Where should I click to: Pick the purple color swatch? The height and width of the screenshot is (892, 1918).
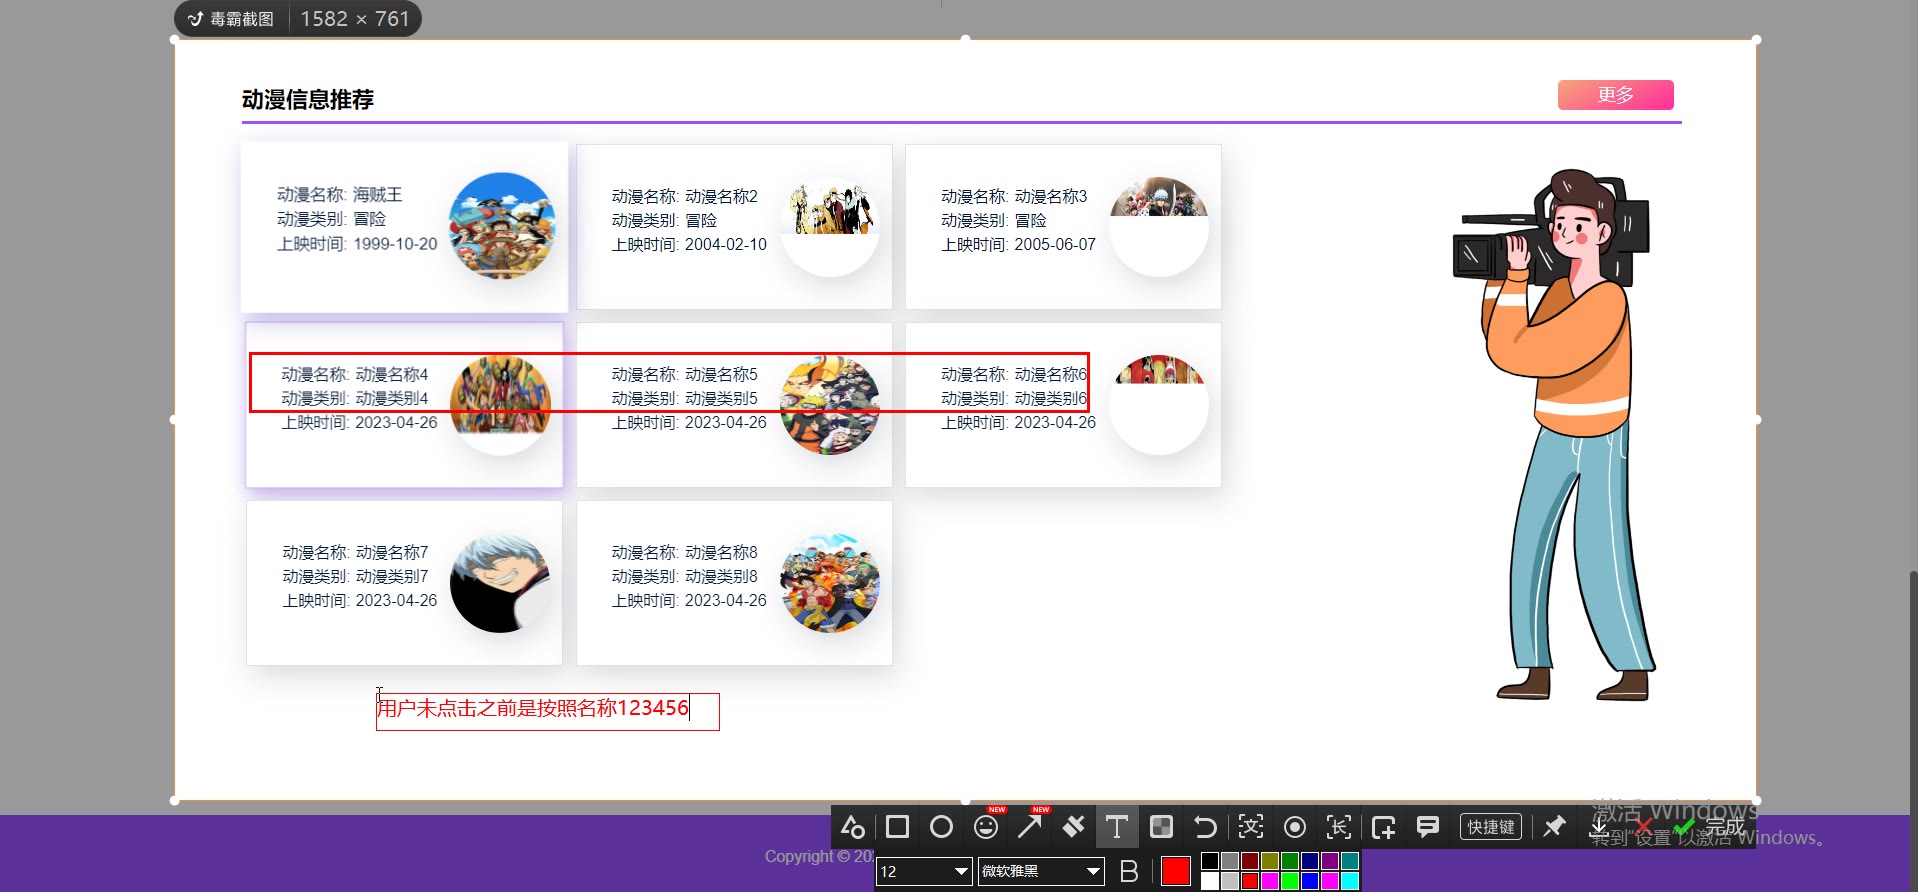pyautogui.click(x=1330, y=861)
